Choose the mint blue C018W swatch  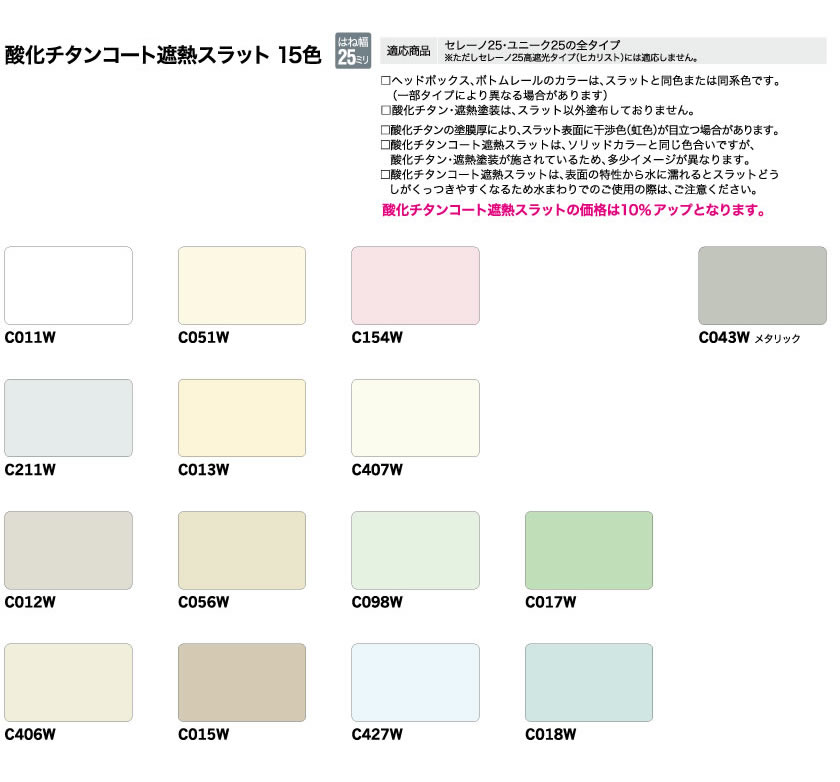pos(589,683)
